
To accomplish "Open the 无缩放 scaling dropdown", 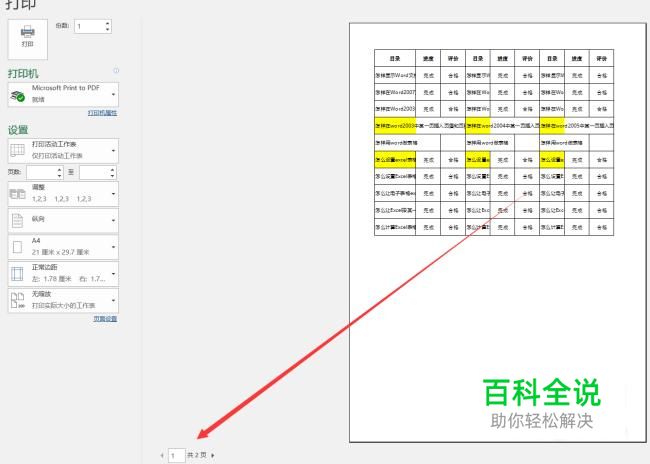I will pyautogui.click(x=63, y=300).
